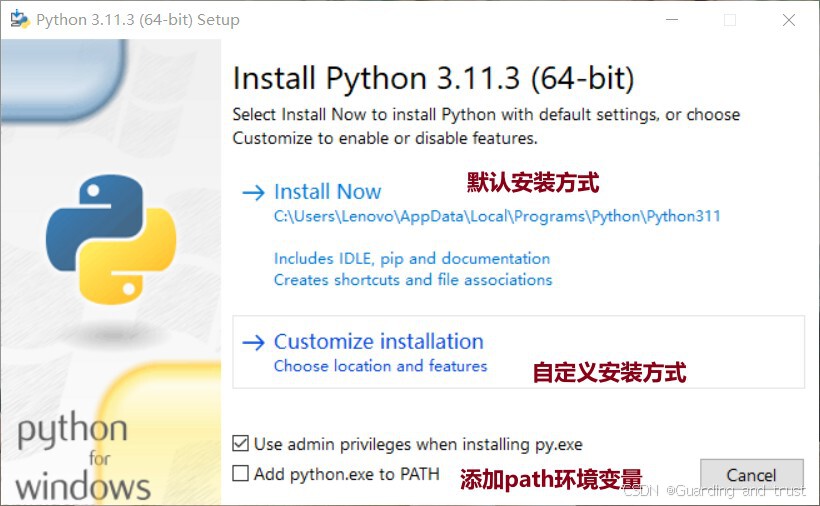This screenshot has width=820, height=506.
Task: Click the arrow icon beside Customize installation
Action: point(254,343)
